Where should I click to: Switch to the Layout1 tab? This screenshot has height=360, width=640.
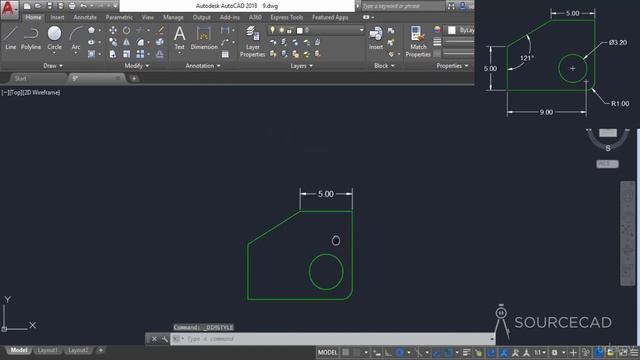click(47, 350)
